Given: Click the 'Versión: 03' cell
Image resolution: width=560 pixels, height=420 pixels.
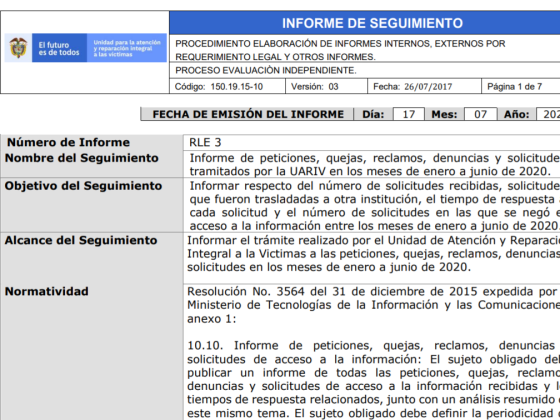Looking at the screenshot, I should pyautogui.click(x=326, y=86).
